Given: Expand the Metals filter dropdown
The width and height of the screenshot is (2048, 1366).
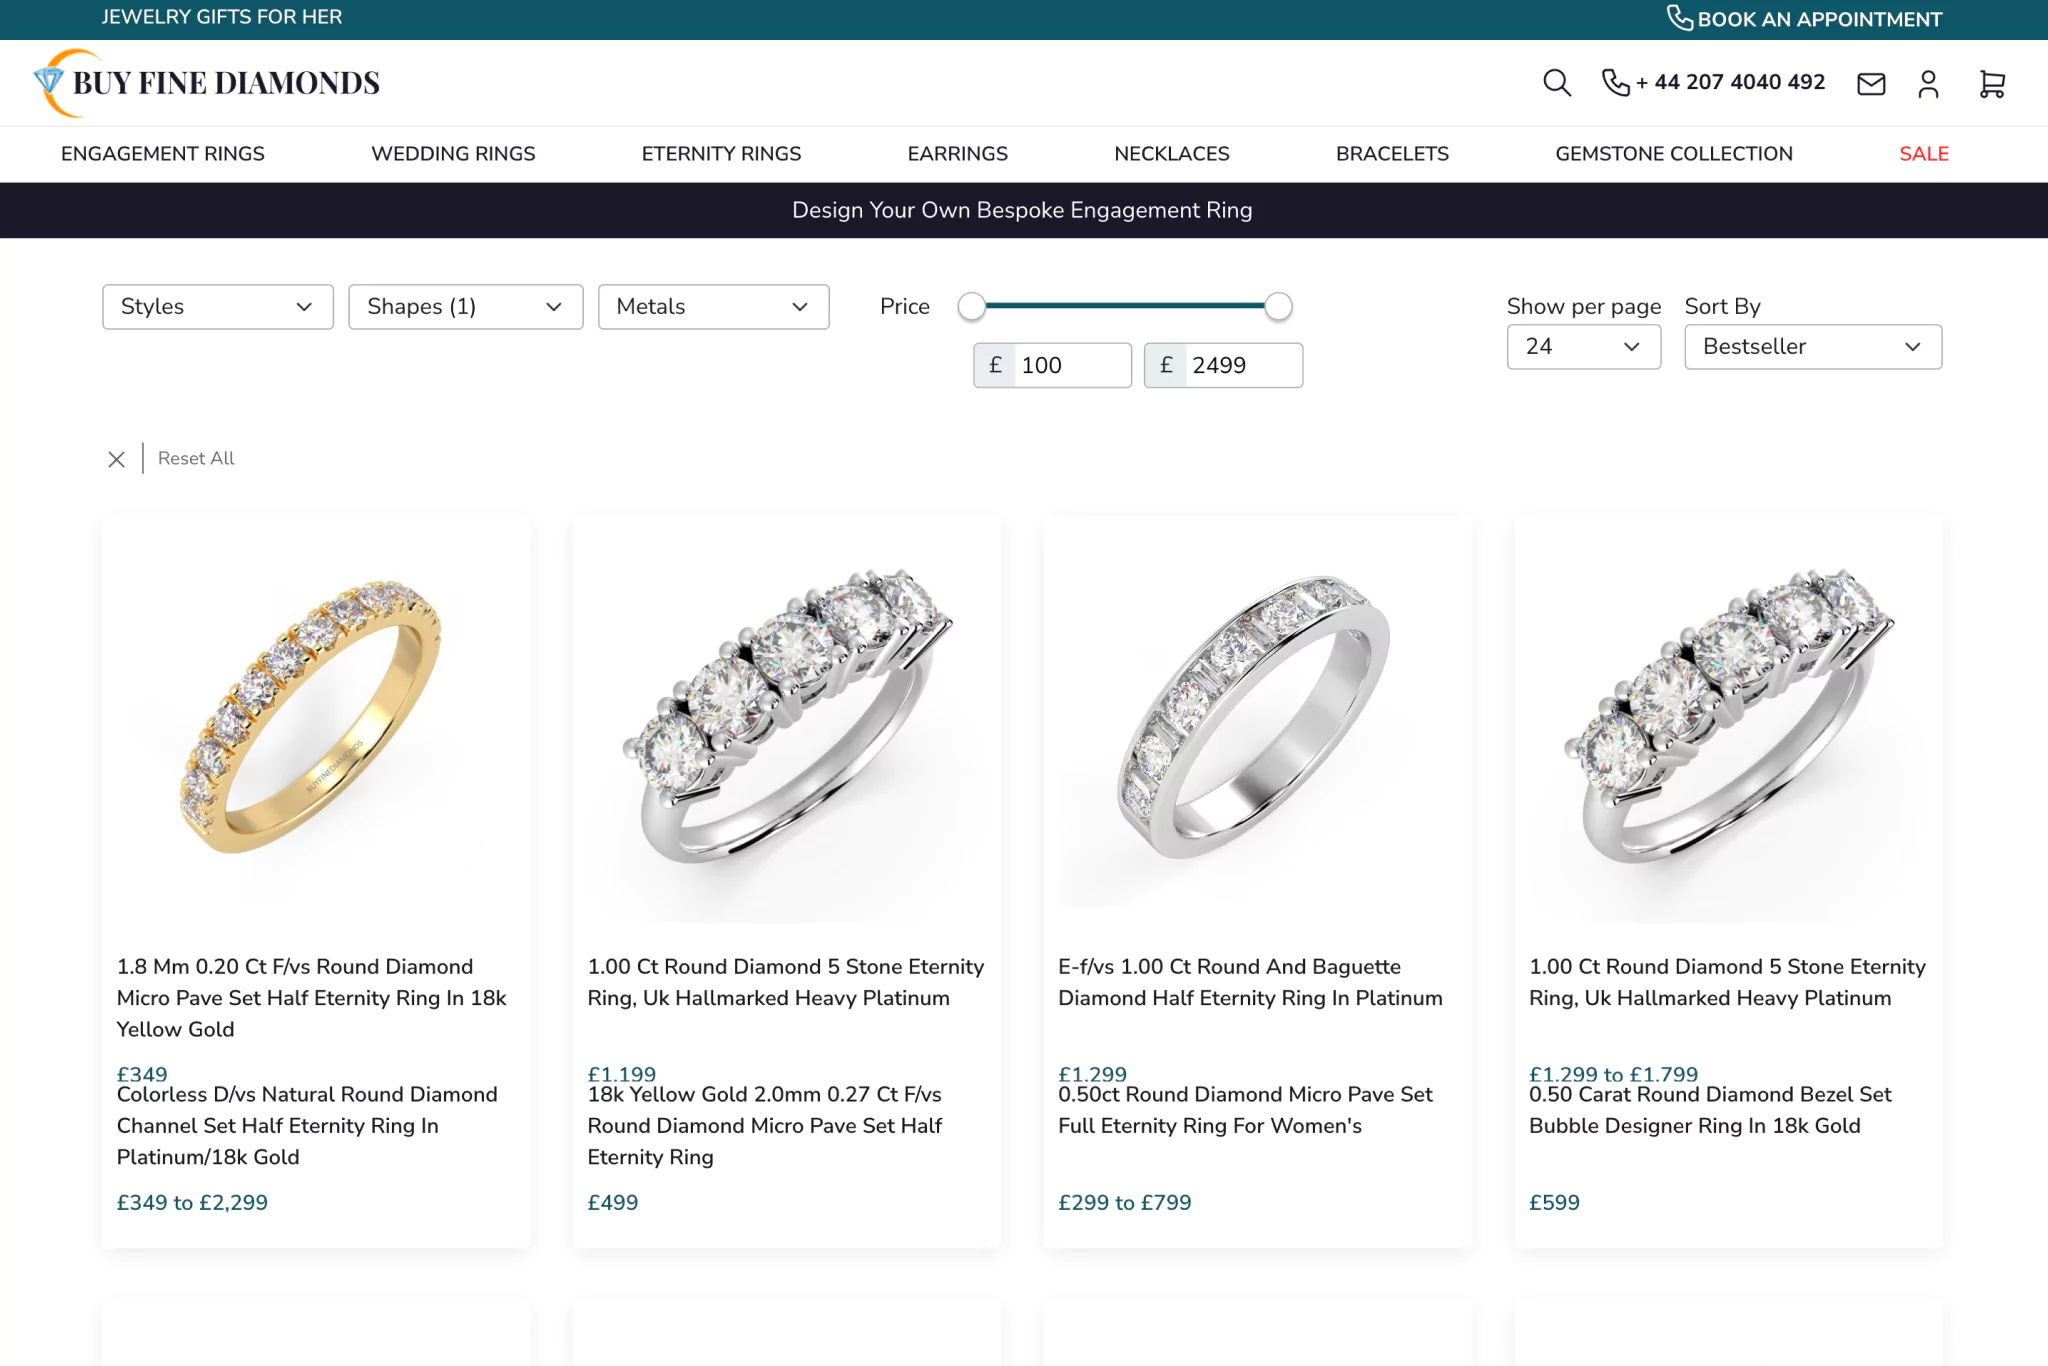Looking at the screenshot, I should coord(713,307).
